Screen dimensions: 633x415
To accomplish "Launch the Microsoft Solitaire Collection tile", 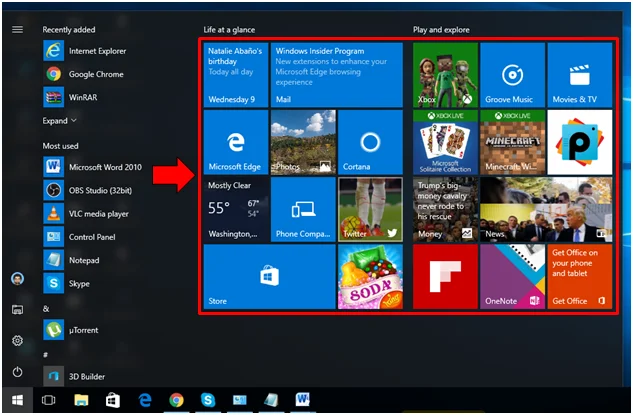I will point(445,142).
